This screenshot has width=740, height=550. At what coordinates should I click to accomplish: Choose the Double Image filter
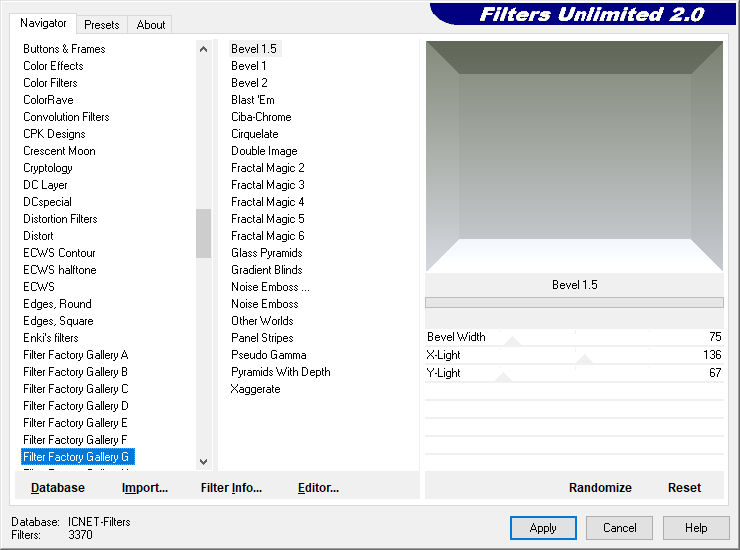pyautogui.click(x=264, y=151)
